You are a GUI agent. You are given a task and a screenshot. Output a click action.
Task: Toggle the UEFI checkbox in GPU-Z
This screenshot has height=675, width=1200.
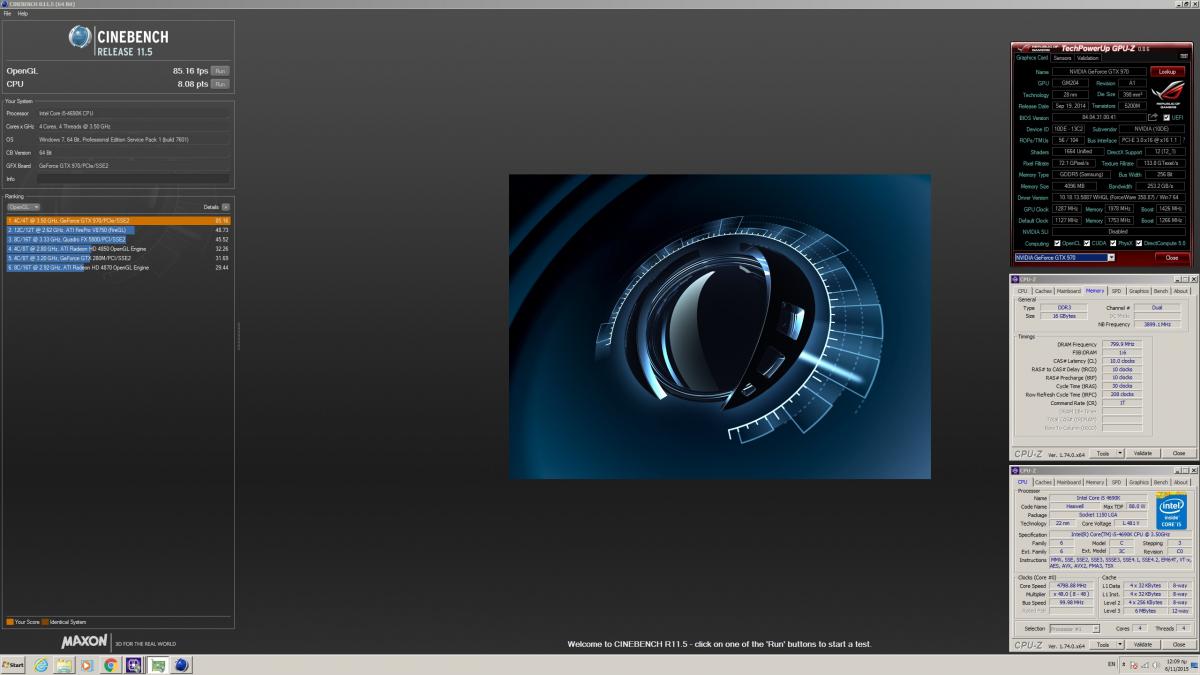(x=1166, y=118)
